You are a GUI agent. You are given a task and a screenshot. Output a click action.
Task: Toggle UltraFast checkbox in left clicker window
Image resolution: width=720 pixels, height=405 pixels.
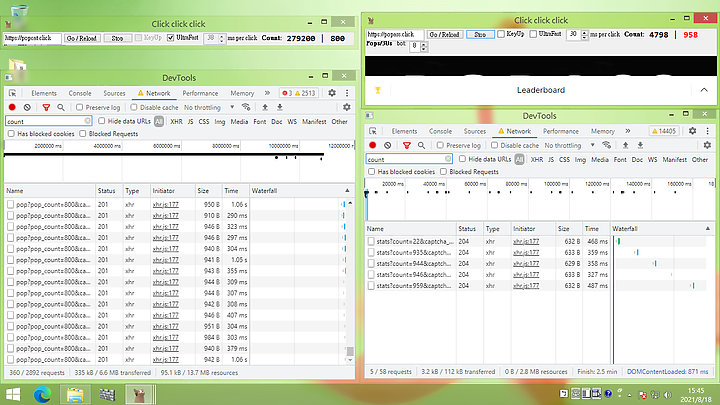point(171,38)
